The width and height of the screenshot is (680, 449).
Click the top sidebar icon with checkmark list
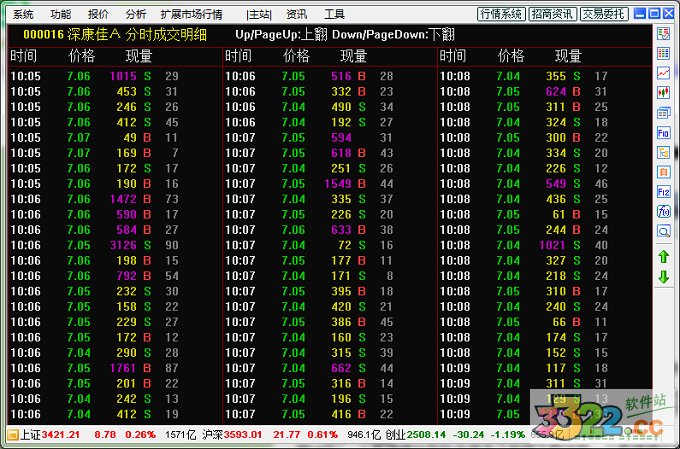[663, 33]
